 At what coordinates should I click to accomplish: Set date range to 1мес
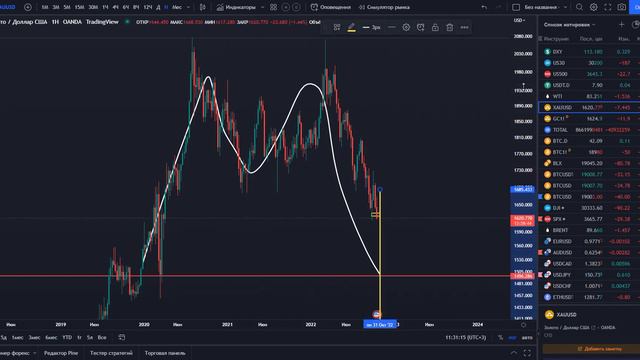pos(17,338)
